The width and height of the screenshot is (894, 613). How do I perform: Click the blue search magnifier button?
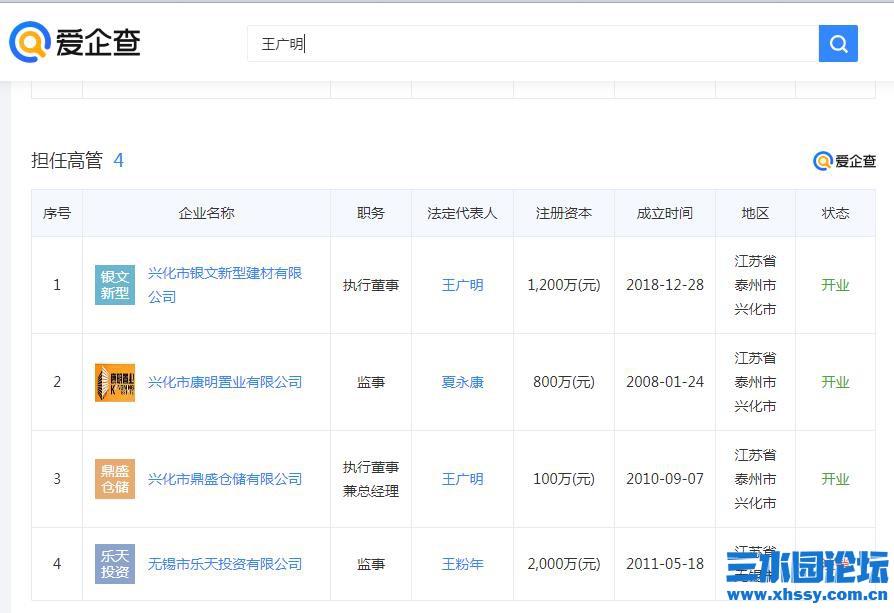tap(838, 43)
